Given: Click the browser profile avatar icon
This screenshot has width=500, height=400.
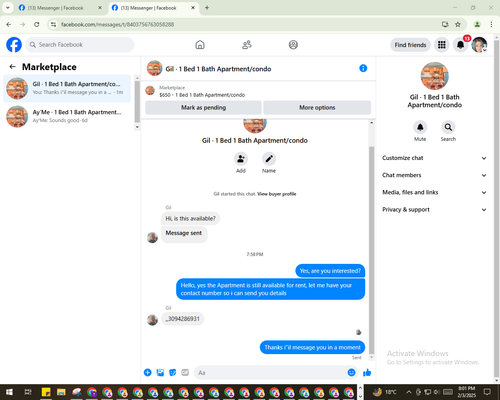Looking at the screenshot, I should [x=477, y=24].
